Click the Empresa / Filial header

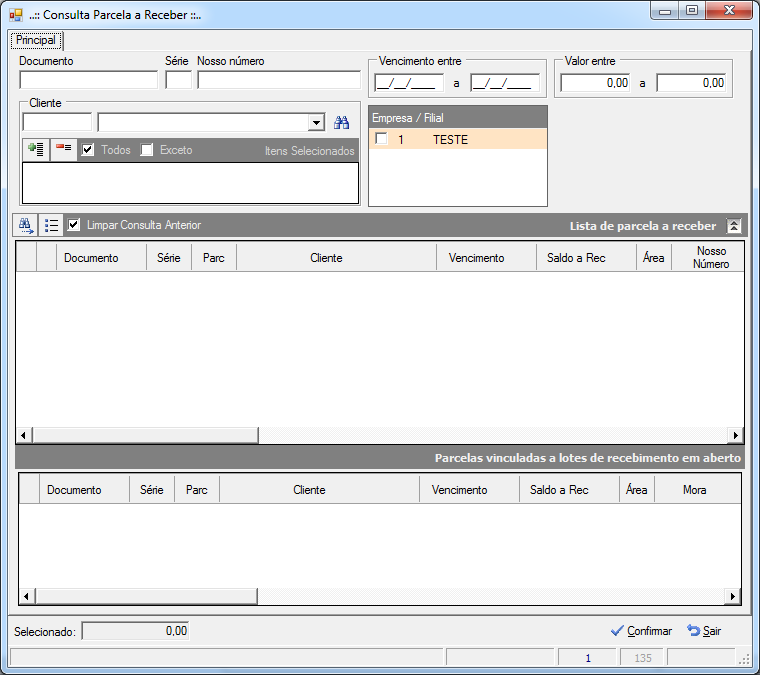coord(458,118)
